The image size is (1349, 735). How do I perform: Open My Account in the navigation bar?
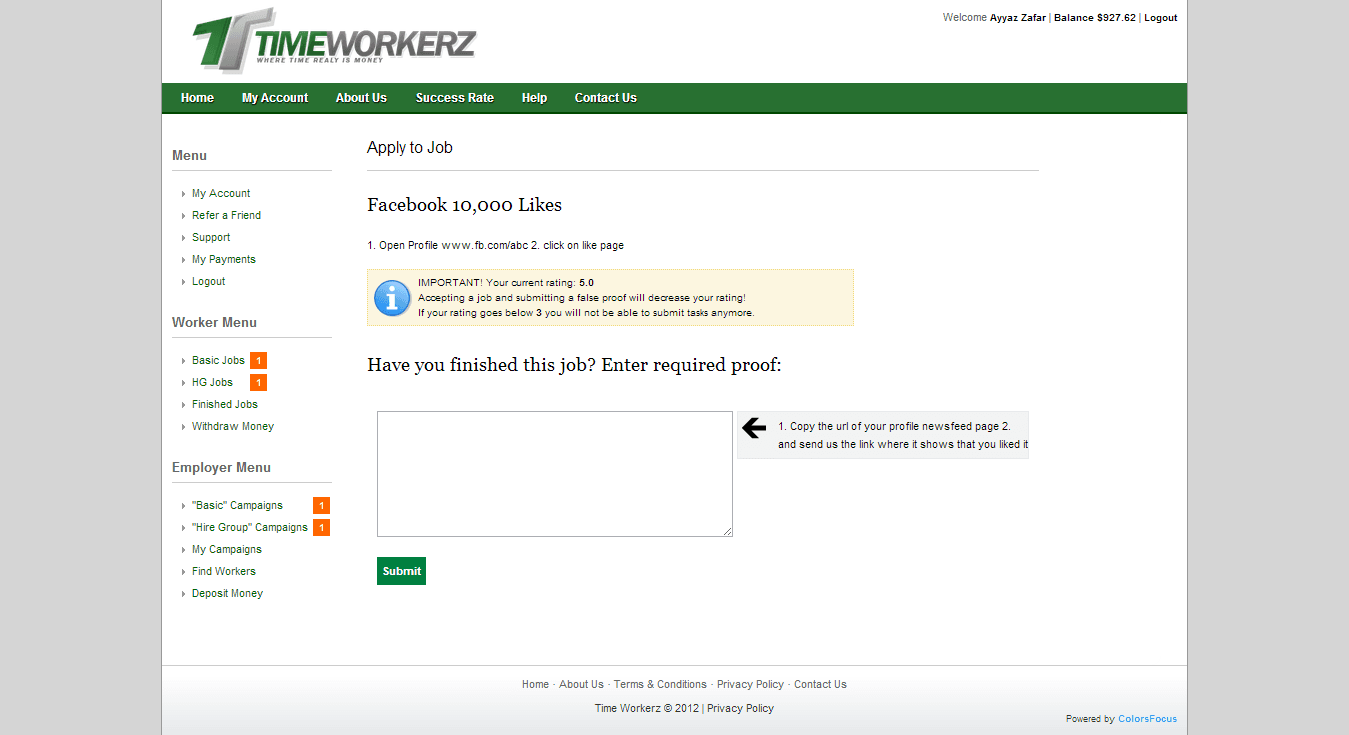(x=275, y=98)
